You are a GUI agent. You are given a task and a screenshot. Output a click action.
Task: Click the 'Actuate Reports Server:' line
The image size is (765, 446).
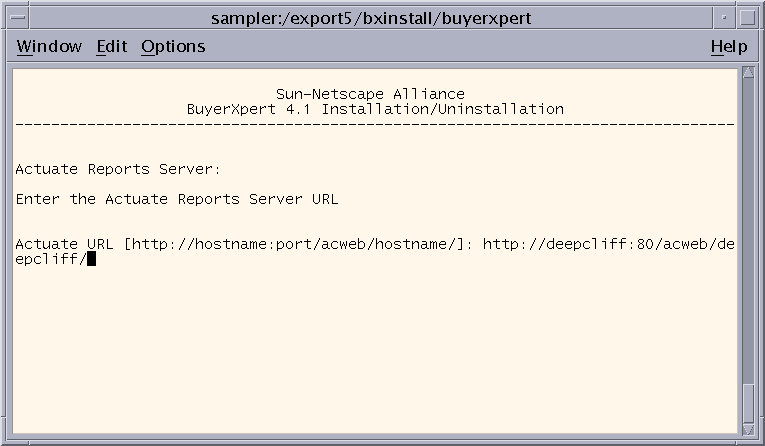118,169
